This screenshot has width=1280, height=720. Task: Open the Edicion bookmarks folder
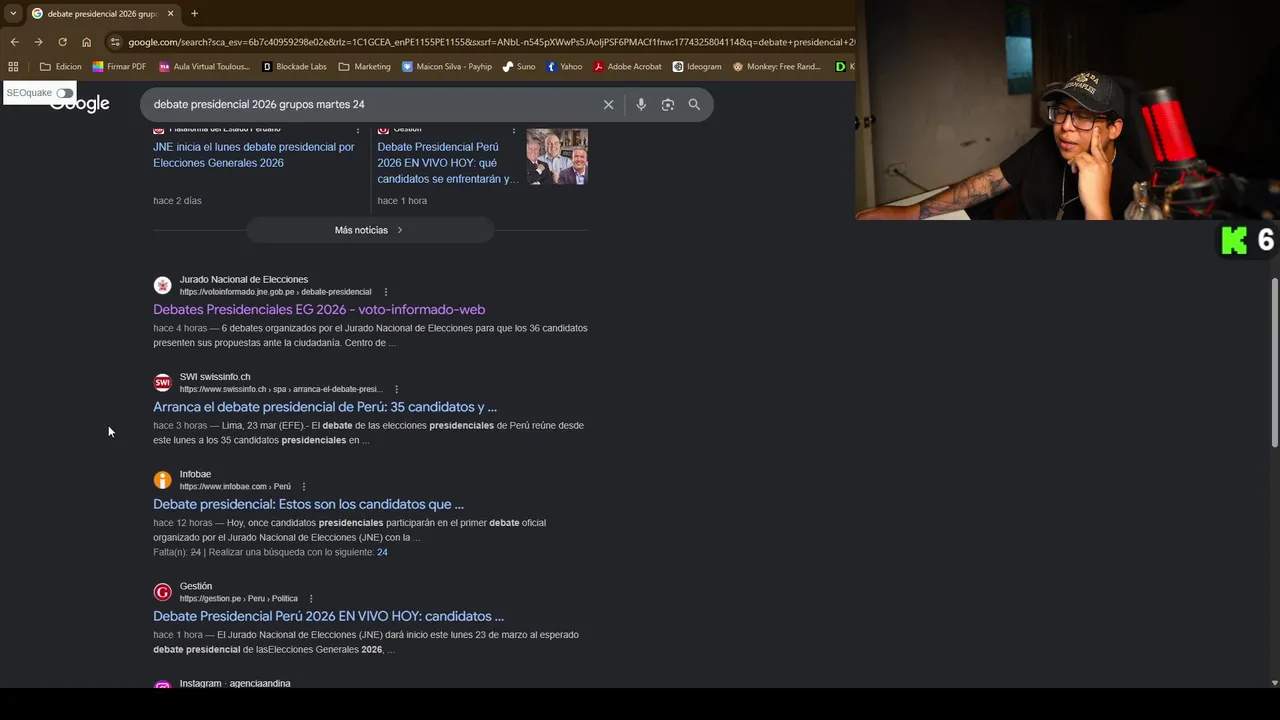pos(61,67)
